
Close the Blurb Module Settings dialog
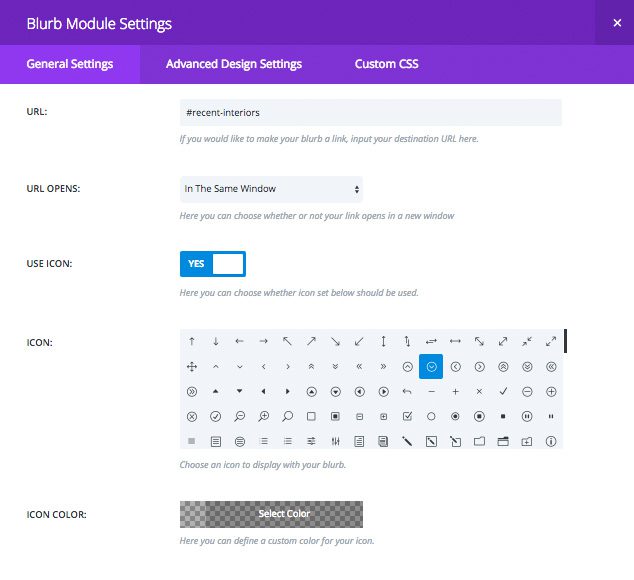pos(615,22)
